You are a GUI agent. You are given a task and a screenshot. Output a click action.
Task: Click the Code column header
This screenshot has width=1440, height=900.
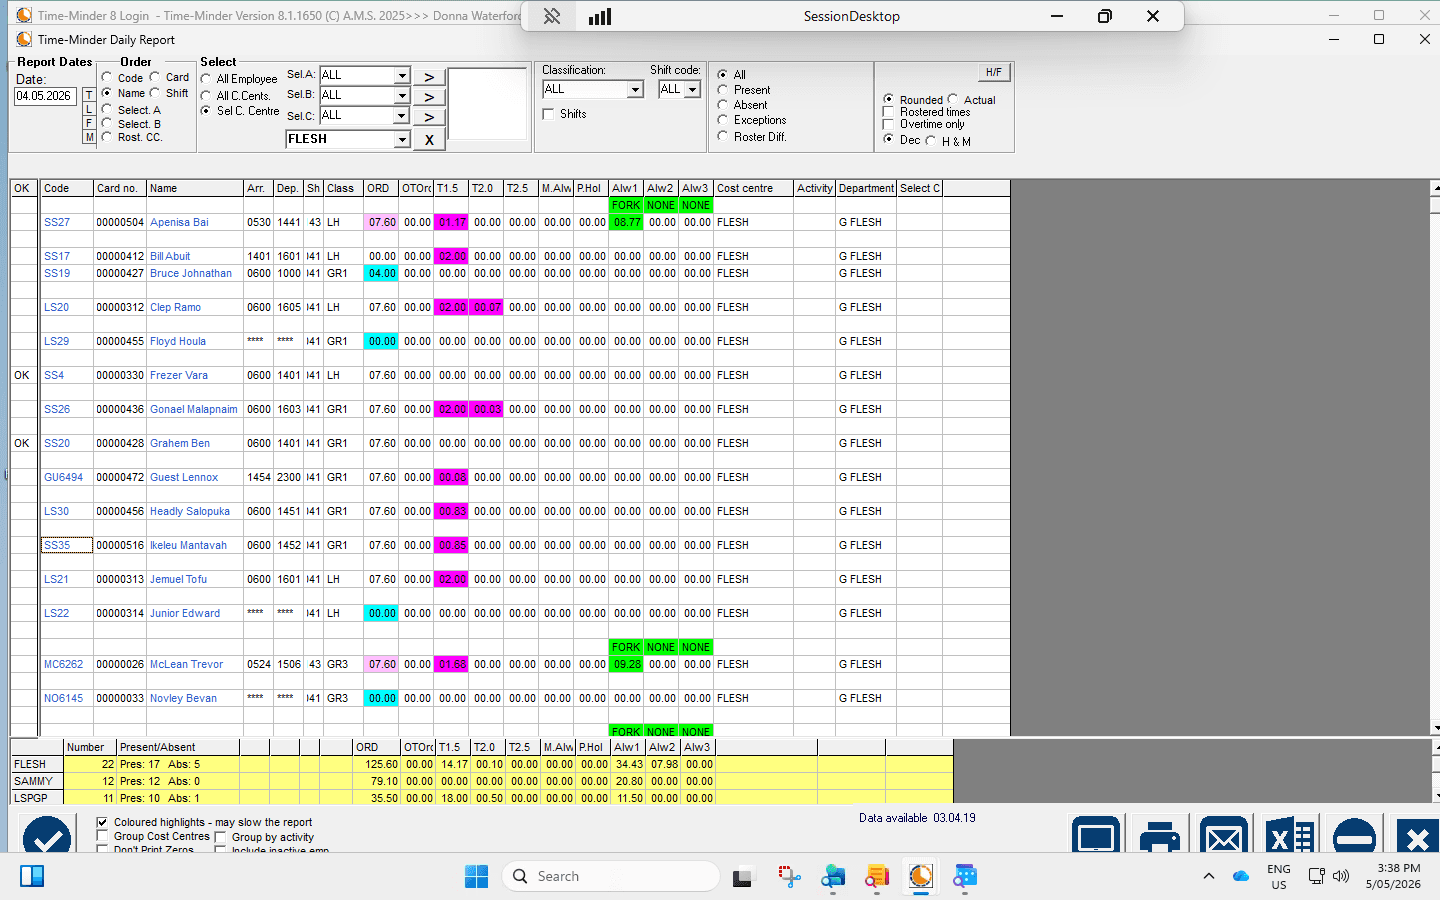click(67, 188)
